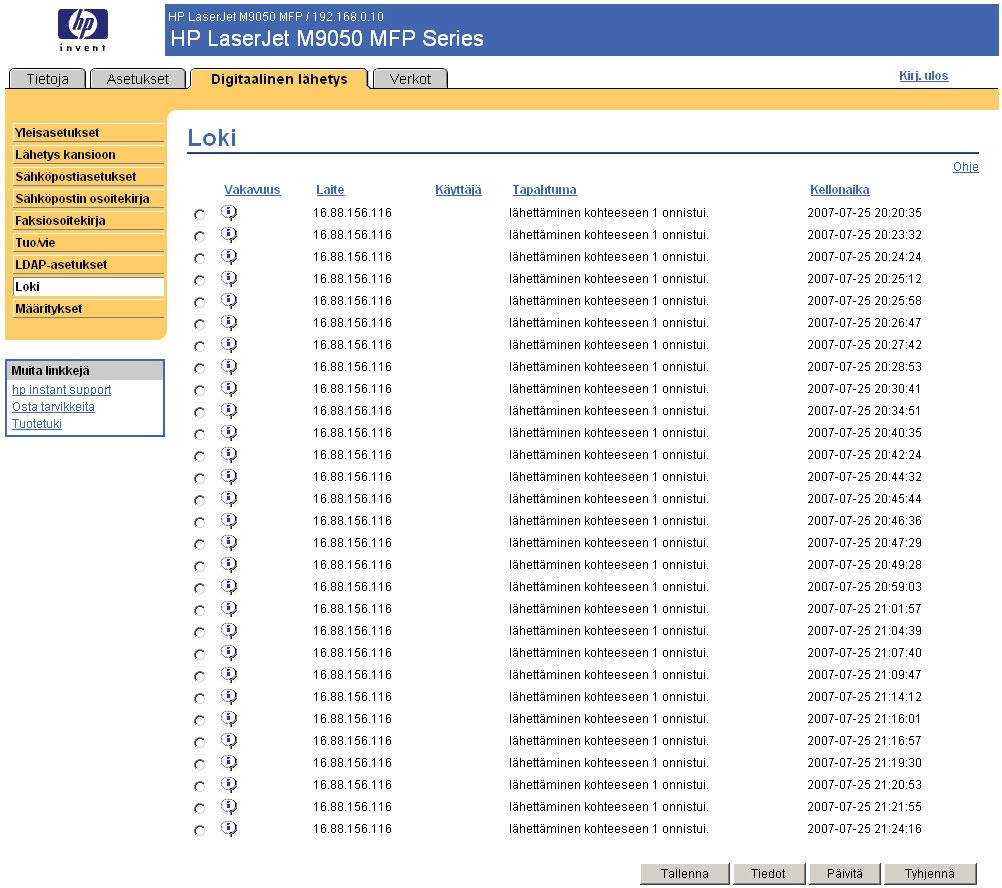The image size is (1002, 888).
Task: Click severity info icon for 21:14:12 entry
Action: [x=229, y=697]
